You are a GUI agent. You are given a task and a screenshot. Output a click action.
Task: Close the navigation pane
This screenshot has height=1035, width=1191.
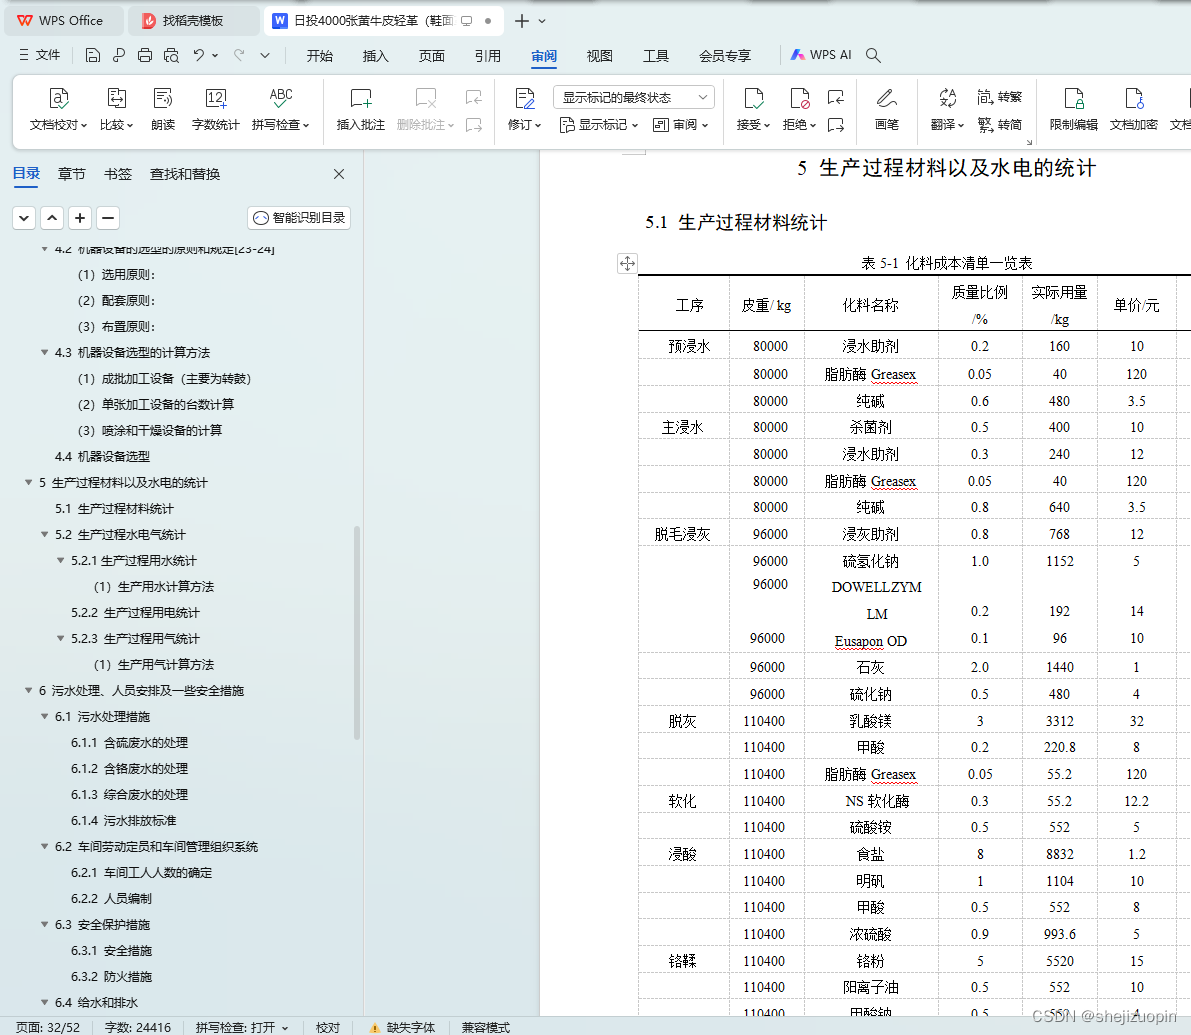(339, 174)
